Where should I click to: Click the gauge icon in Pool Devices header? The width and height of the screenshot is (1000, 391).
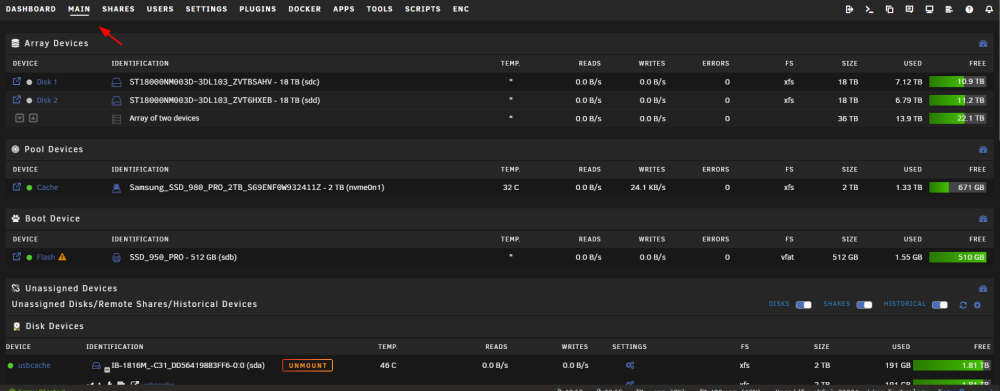tap(983, 149)
